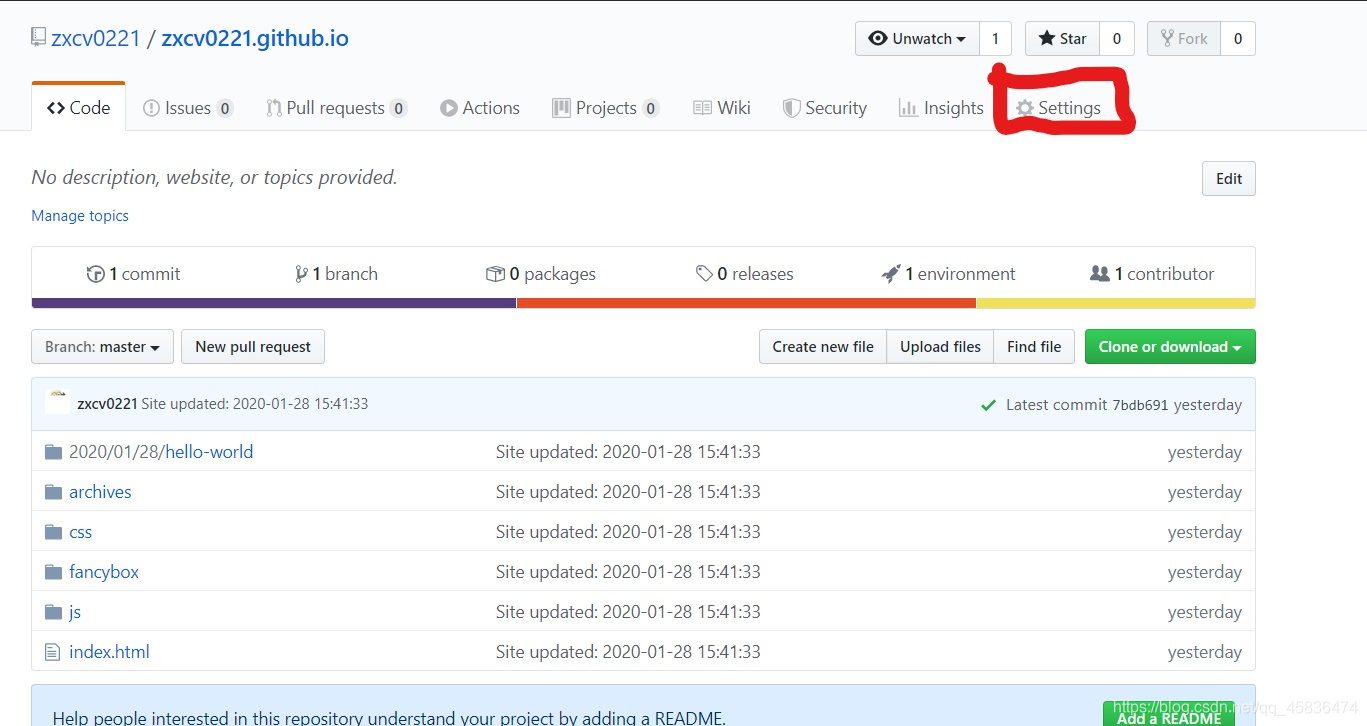
Task: Click the file icon for index.html
Action: point(53,652)
